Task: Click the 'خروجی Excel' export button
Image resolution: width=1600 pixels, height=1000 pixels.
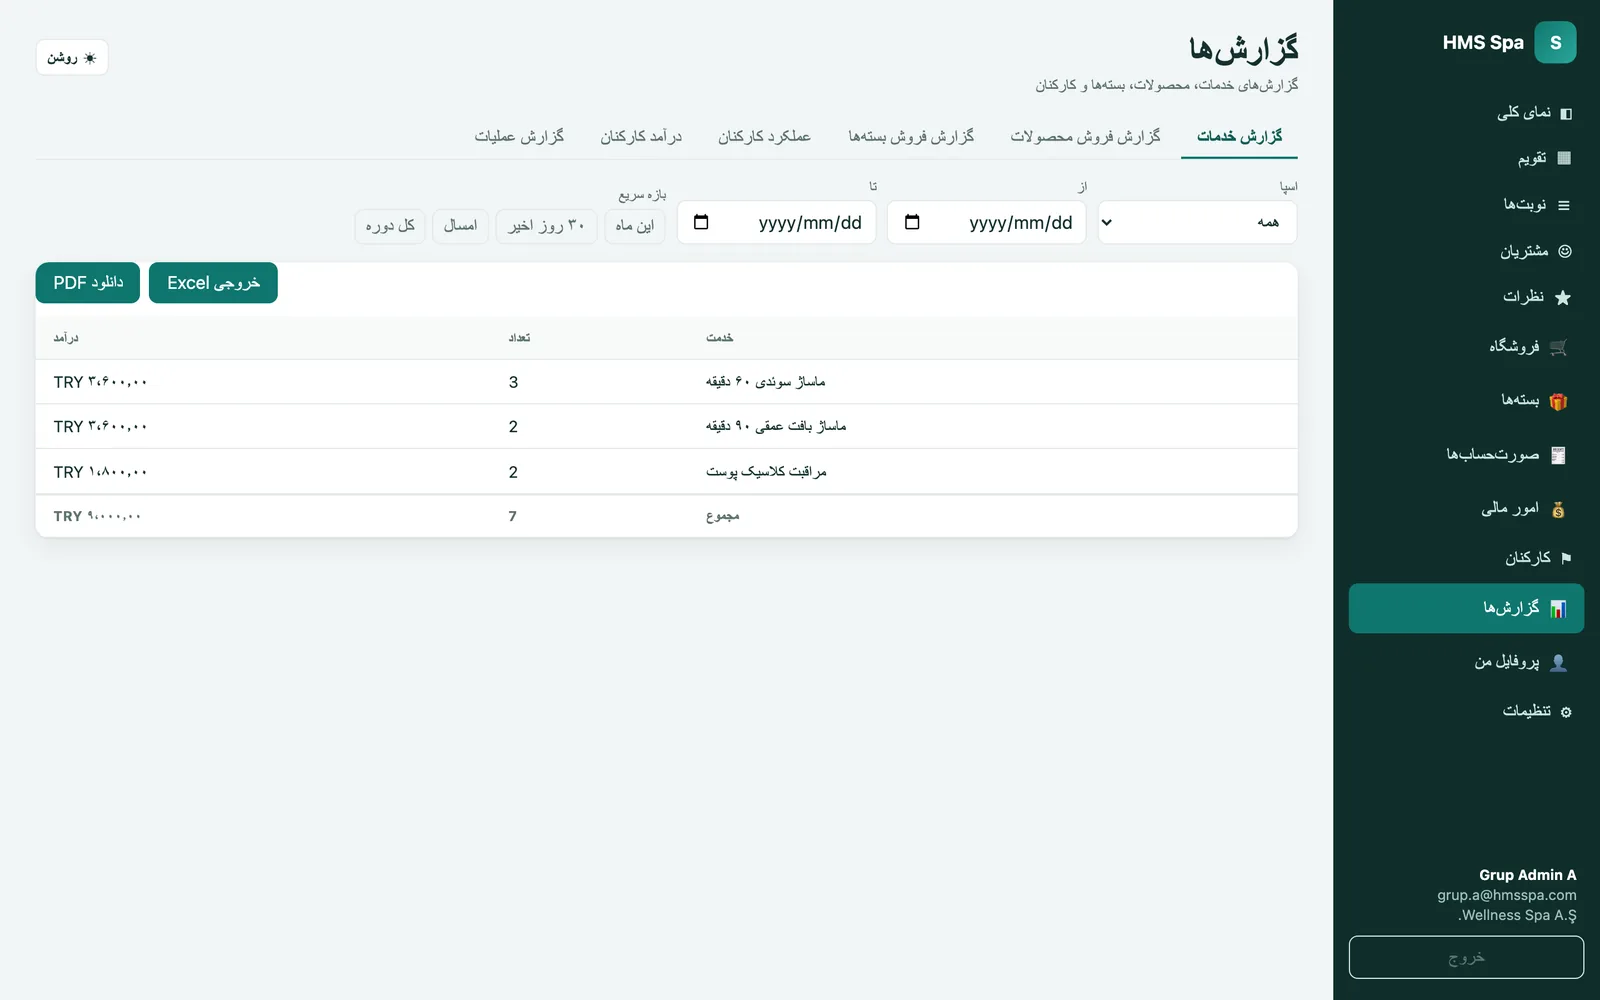Action: 213,283
